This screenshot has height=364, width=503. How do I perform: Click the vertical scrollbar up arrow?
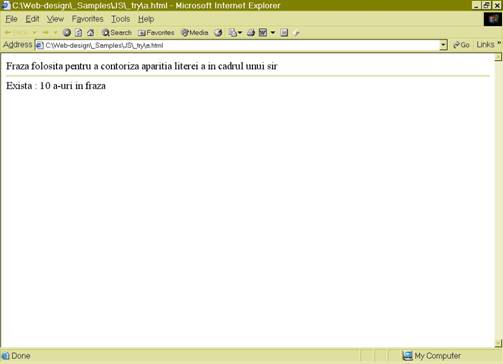click(498, 57)
